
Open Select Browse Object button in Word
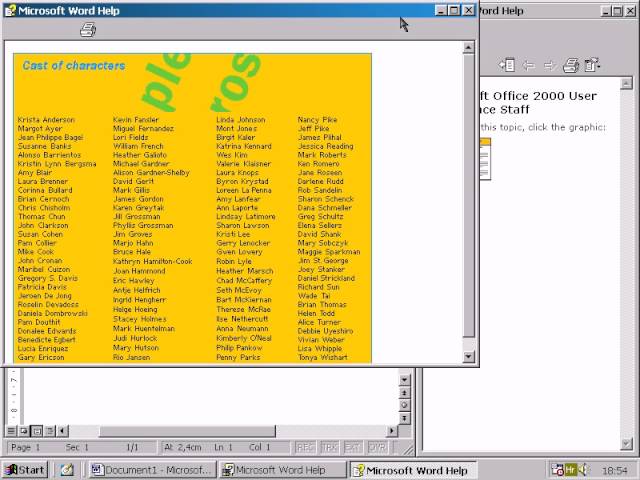pyautogui.click(x=404, y=405)
